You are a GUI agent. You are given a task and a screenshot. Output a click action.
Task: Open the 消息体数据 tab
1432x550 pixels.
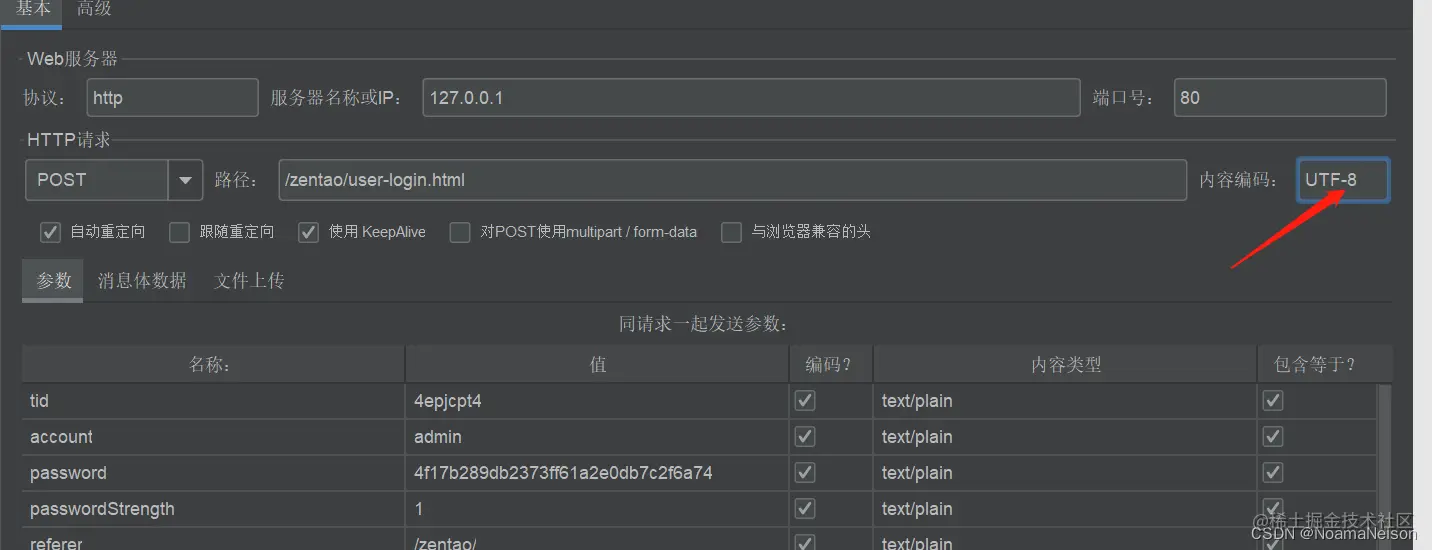(142, 281)
